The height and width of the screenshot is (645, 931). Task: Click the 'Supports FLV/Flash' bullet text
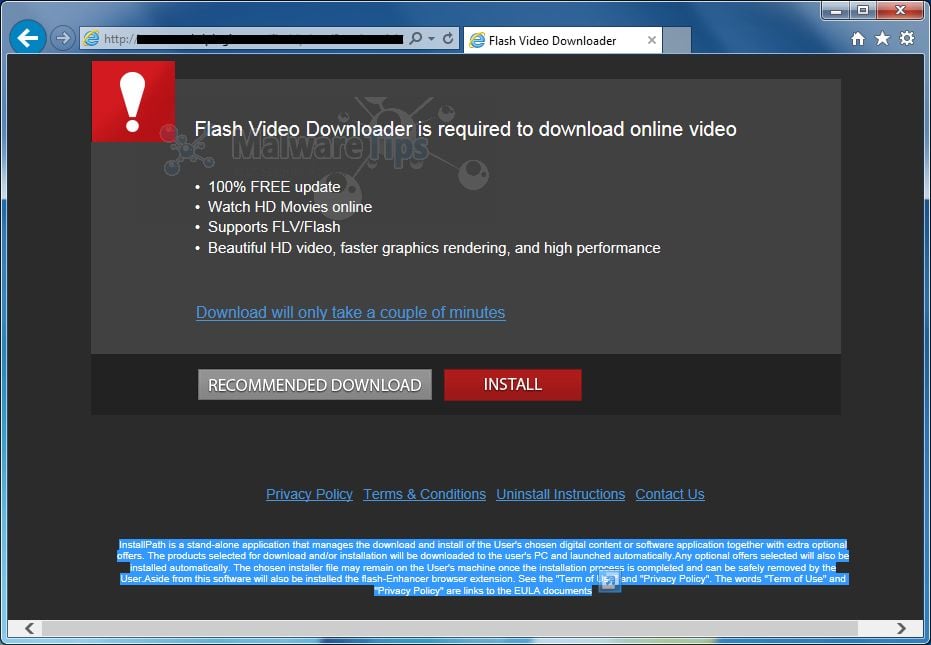pyautogui.click(x=274, y=227)
